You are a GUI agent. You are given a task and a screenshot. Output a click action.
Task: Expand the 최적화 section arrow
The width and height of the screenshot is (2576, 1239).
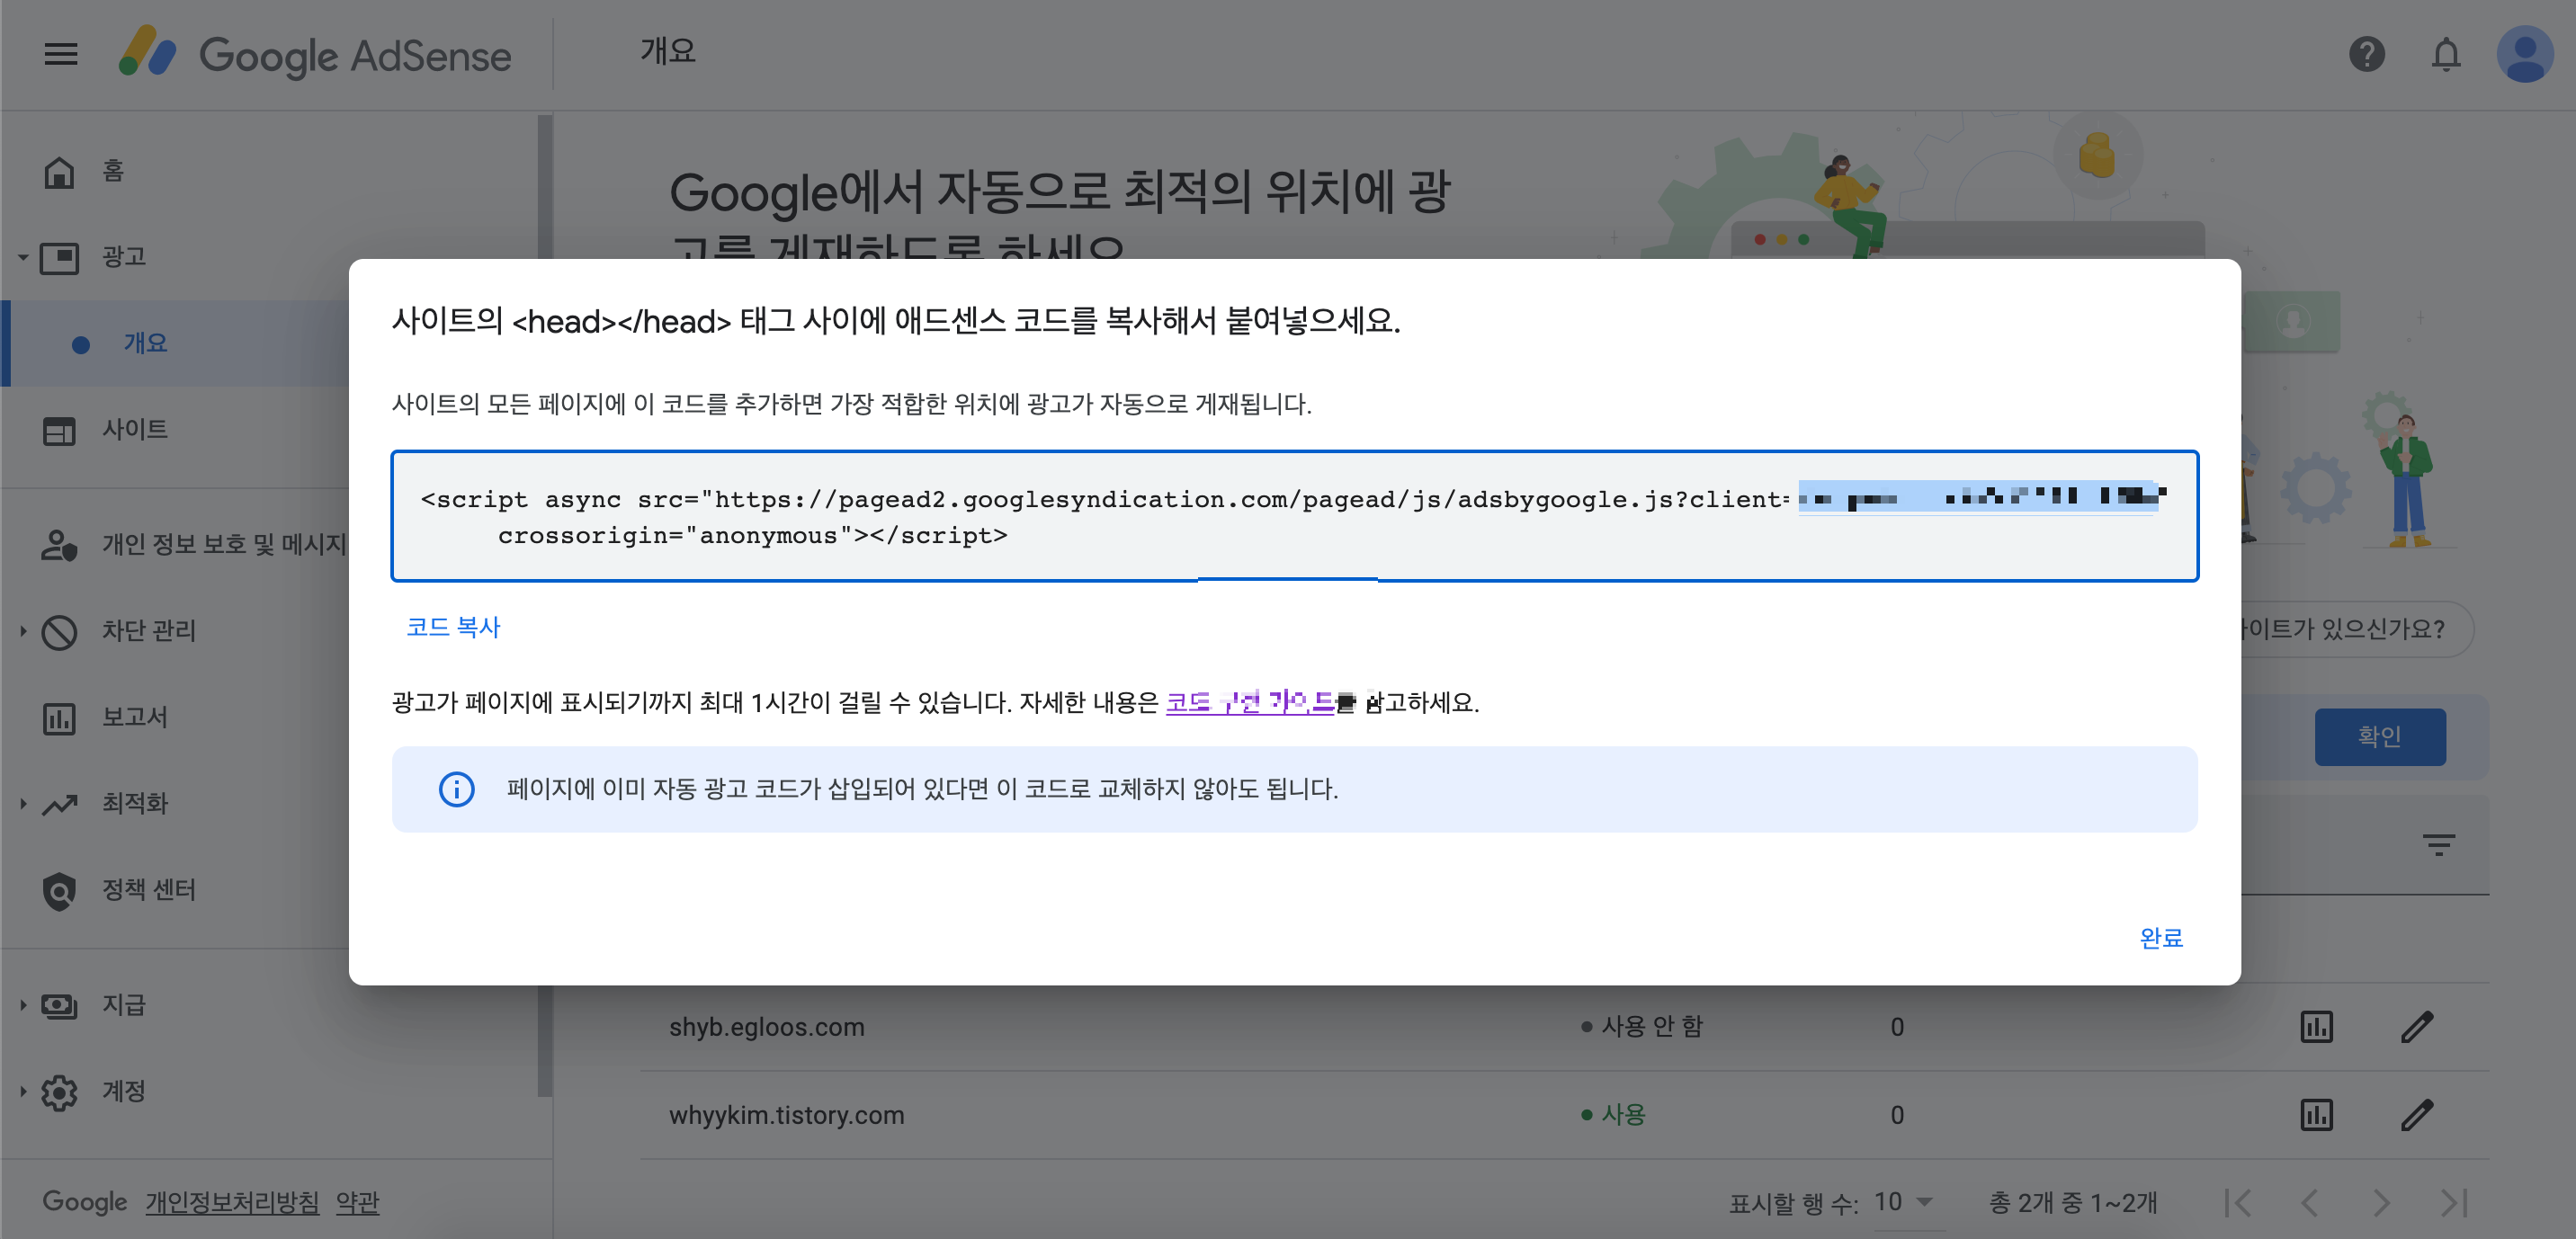pyautogui.click(x=23, y=804)
